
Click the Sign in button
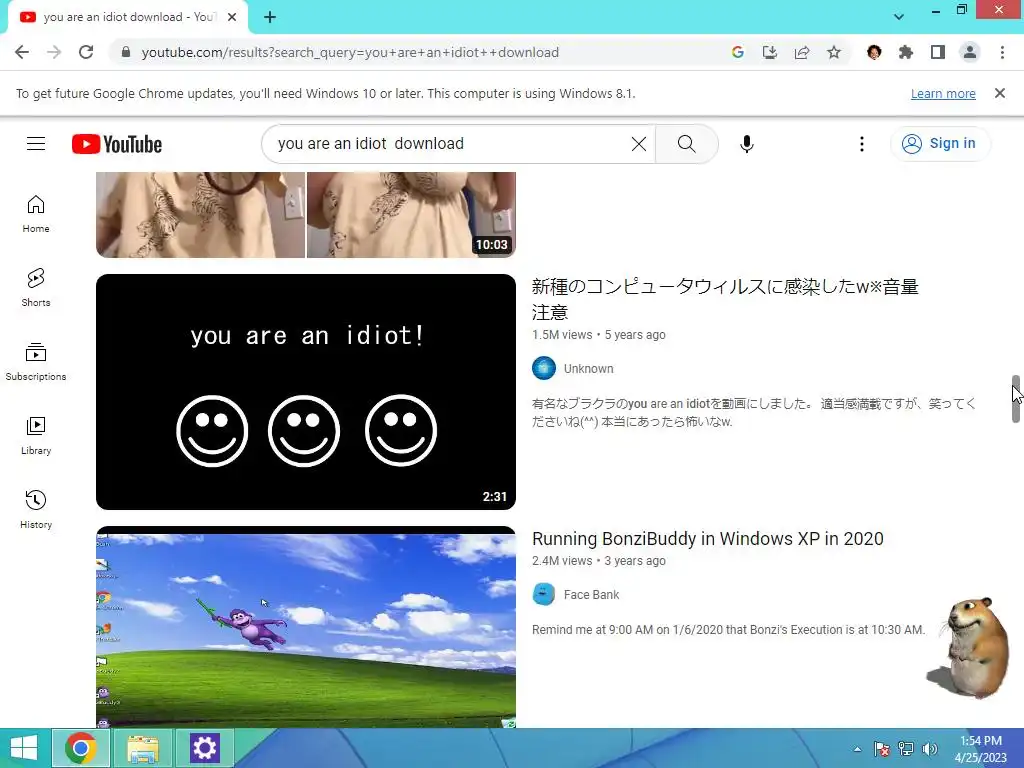pyautogui.click(x=940, y=144)
